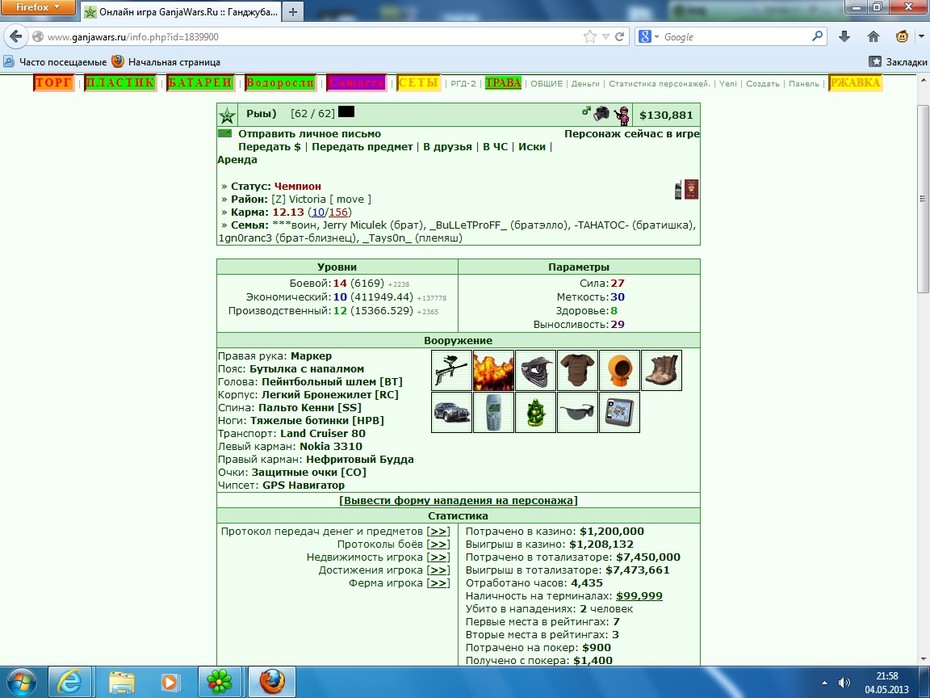Open the ТОРГ top menu link
This screenshot has height=698, width=930.
point(54,83)
